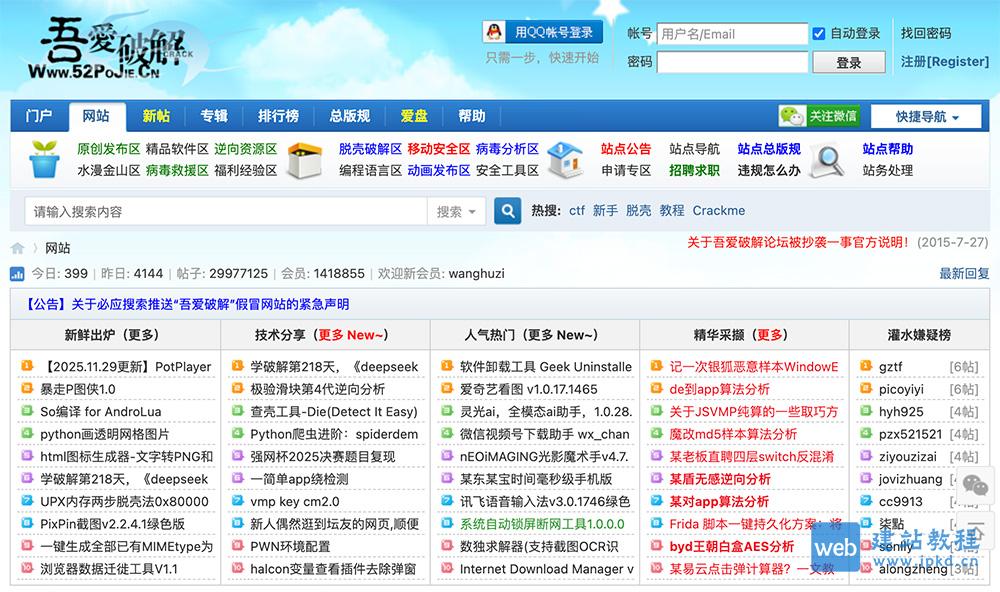This screenshot has height=592, width=1000.
Task: Click the back-to-top arrow in the floating sidebar
Action: coord(977,531)
